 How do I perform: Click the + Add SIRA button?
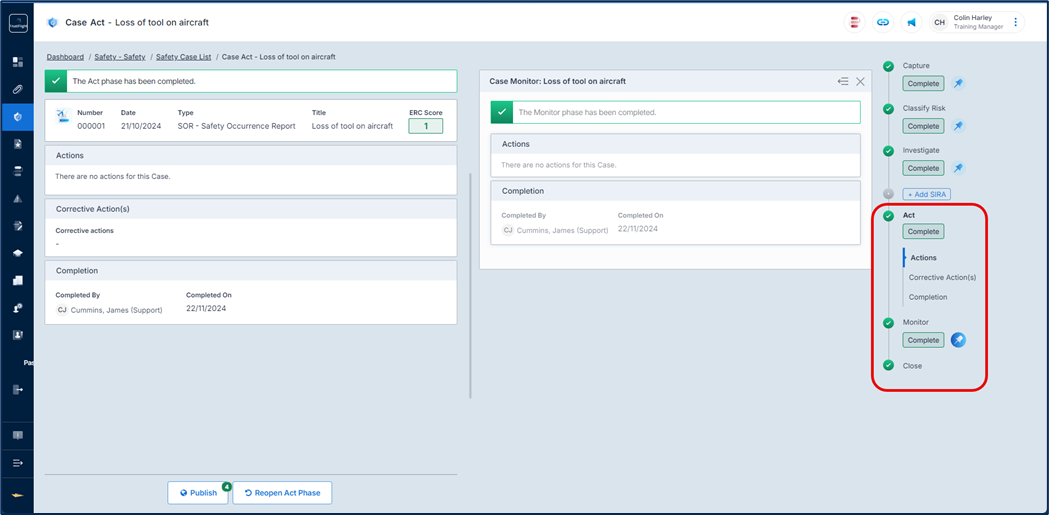pyautogui.click(x=925, y=194)
